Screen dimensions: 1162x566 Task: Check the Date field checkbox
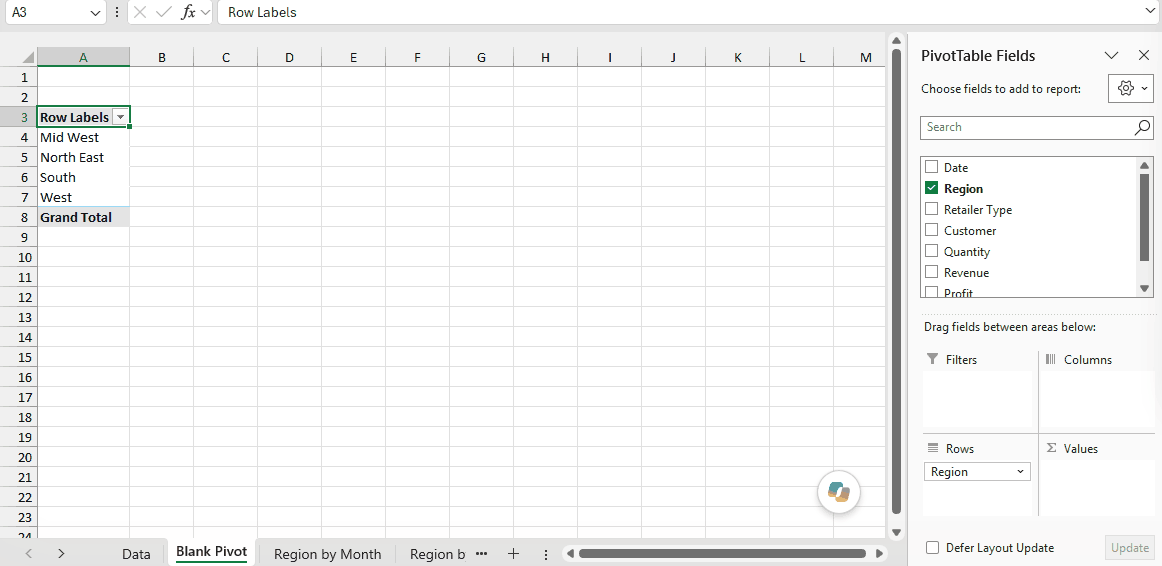click(932, 167)
